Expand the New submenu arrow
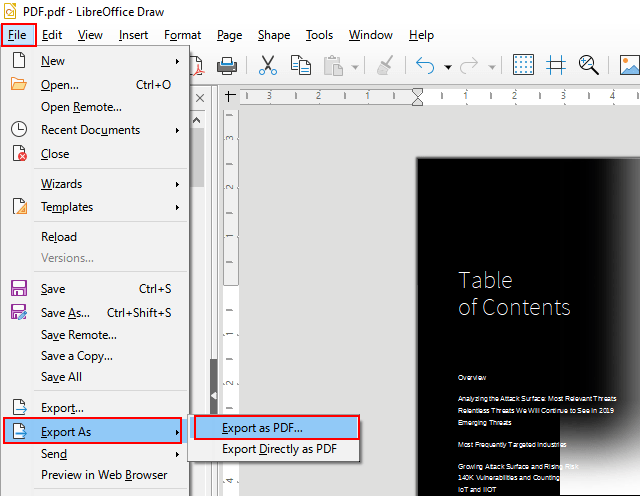 (177, 61)
